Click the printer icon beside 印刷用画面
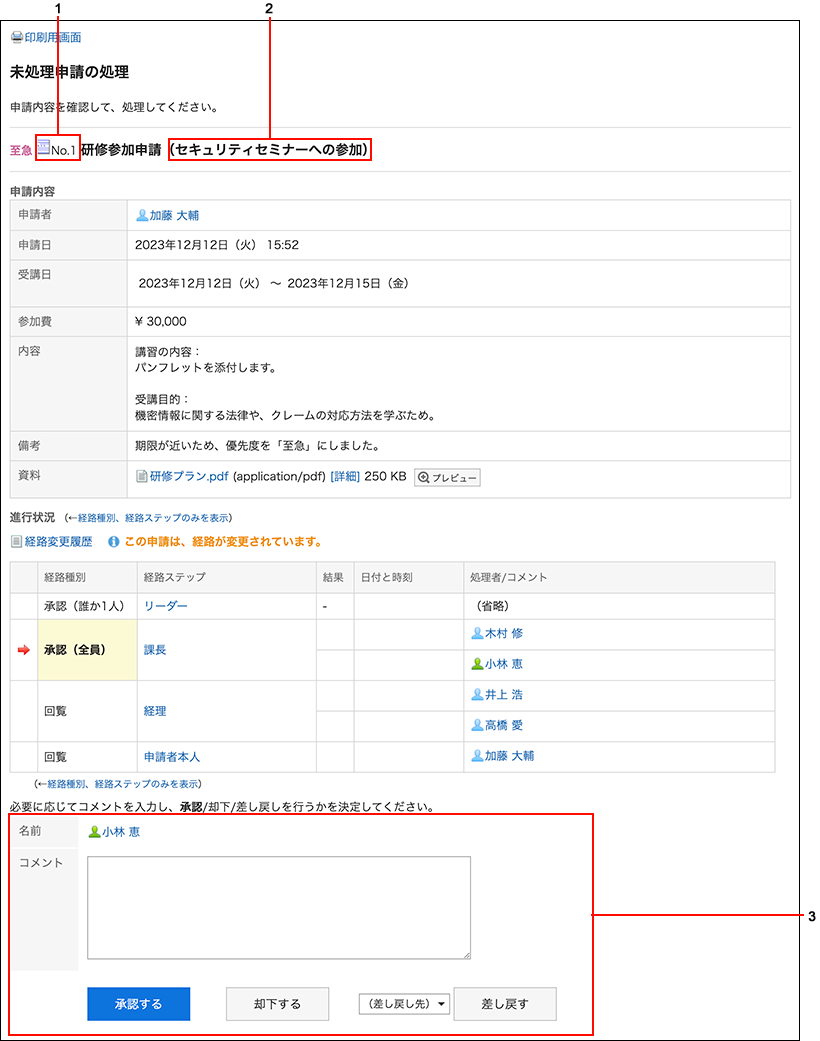This screenshot has height=1041, width=820. 17,38
